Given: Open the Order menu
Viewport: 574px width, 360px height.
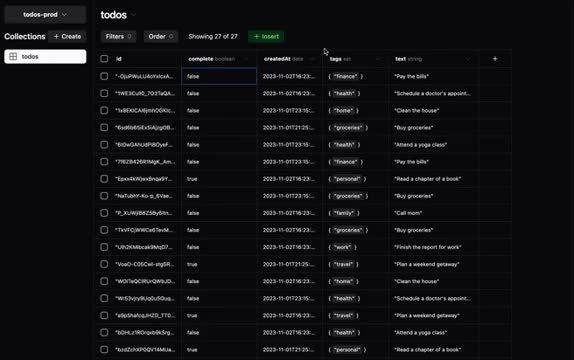Looking at the screenshot, I should pyautogui.click(x=161, y=36).
